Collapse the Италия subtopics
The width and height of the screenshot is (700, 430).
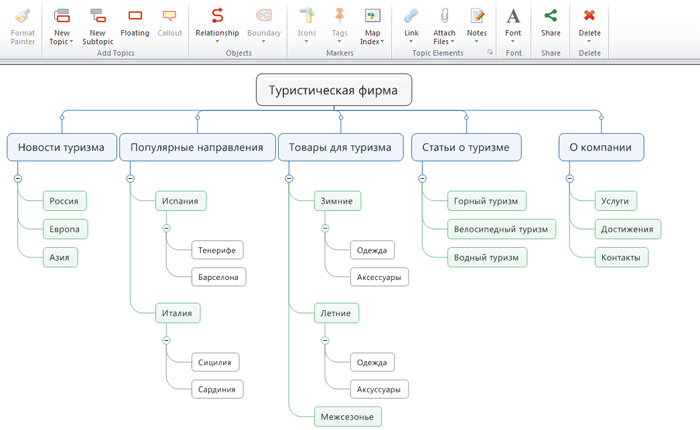tap(167, 340)
